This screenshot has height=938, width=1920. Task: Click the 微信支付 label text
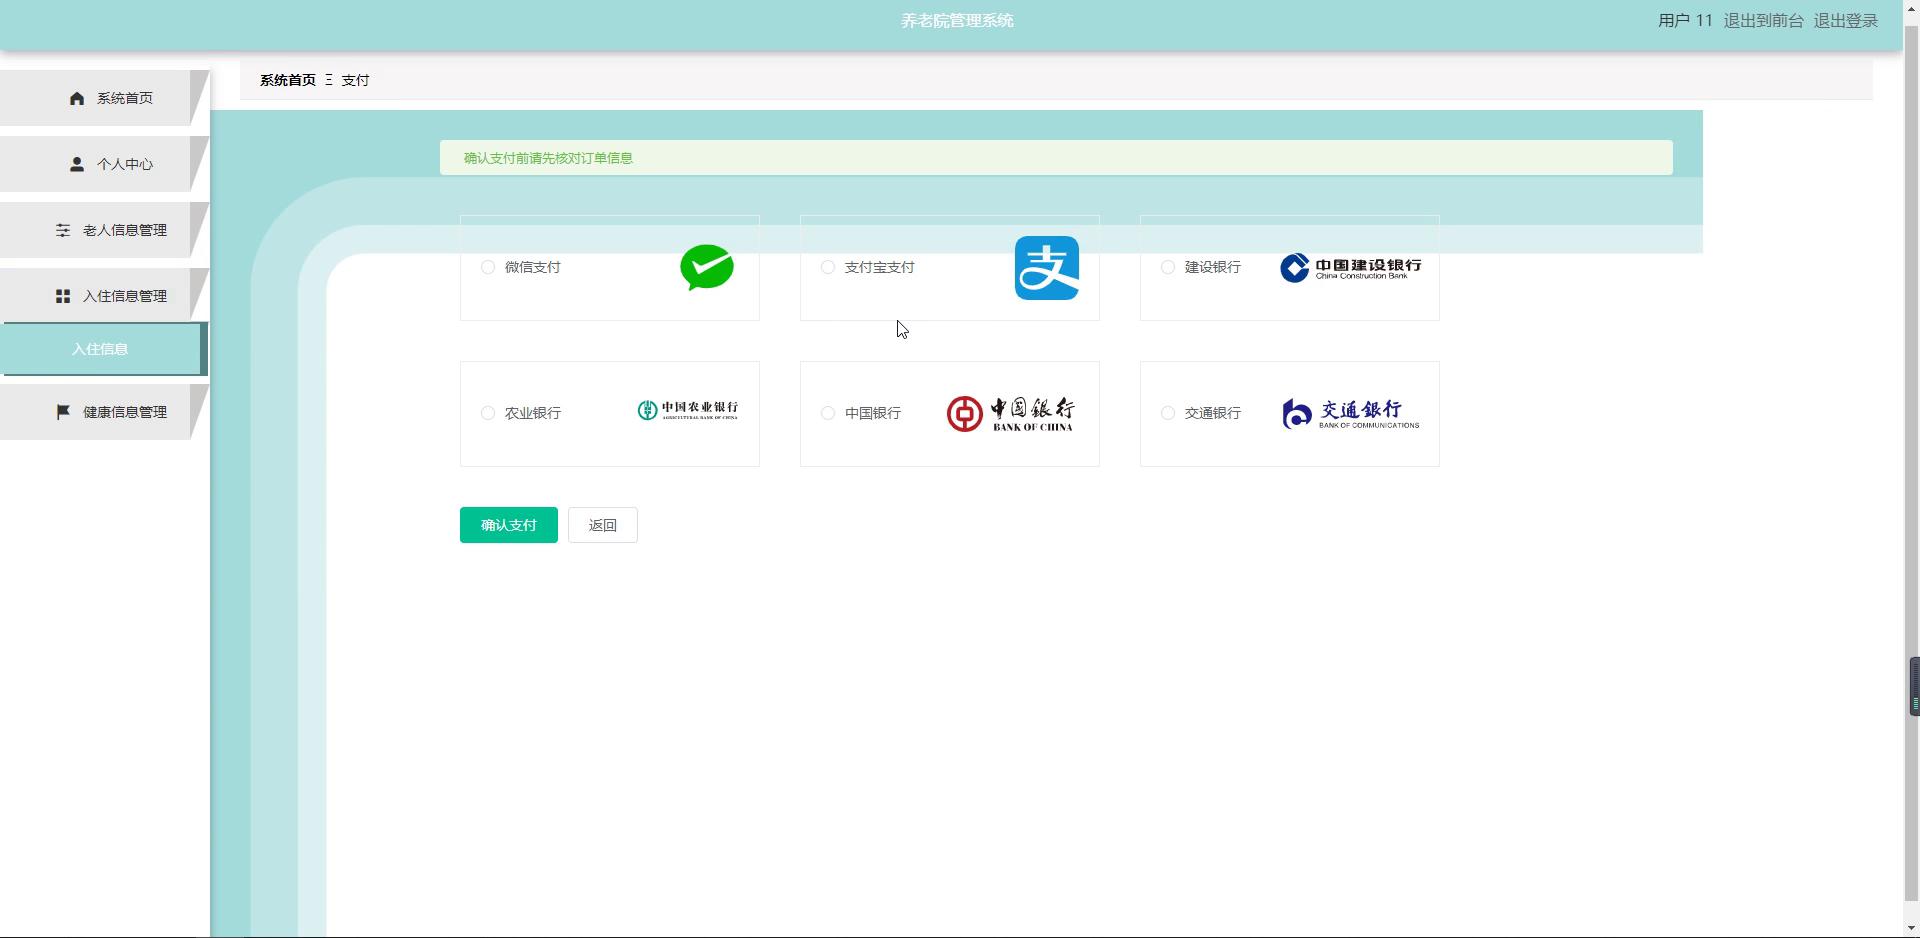(x=532, y=267)
